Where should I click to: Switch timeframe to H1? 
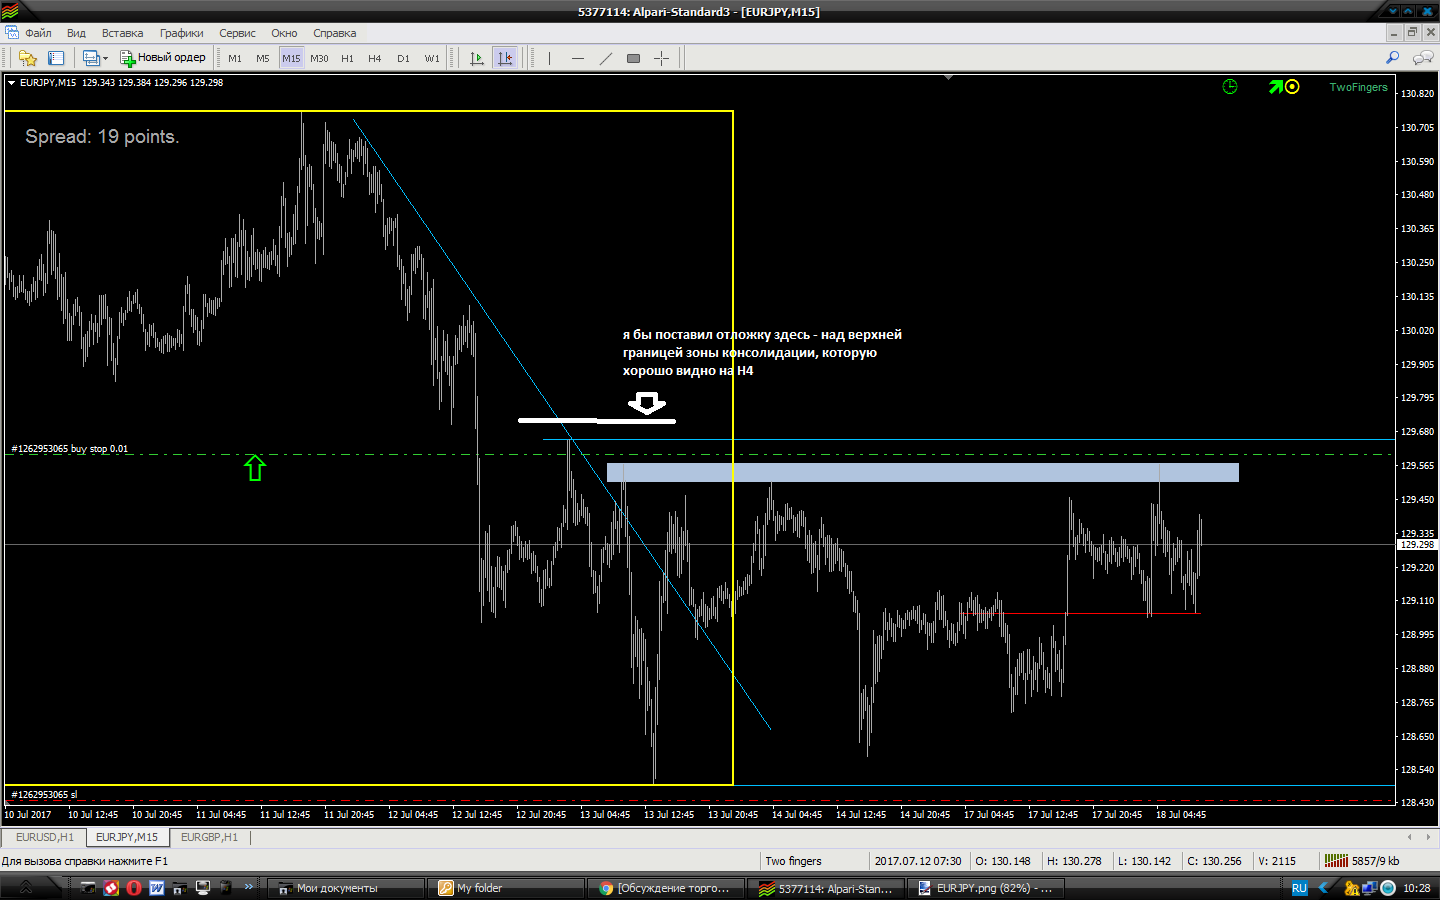[347, 58]
